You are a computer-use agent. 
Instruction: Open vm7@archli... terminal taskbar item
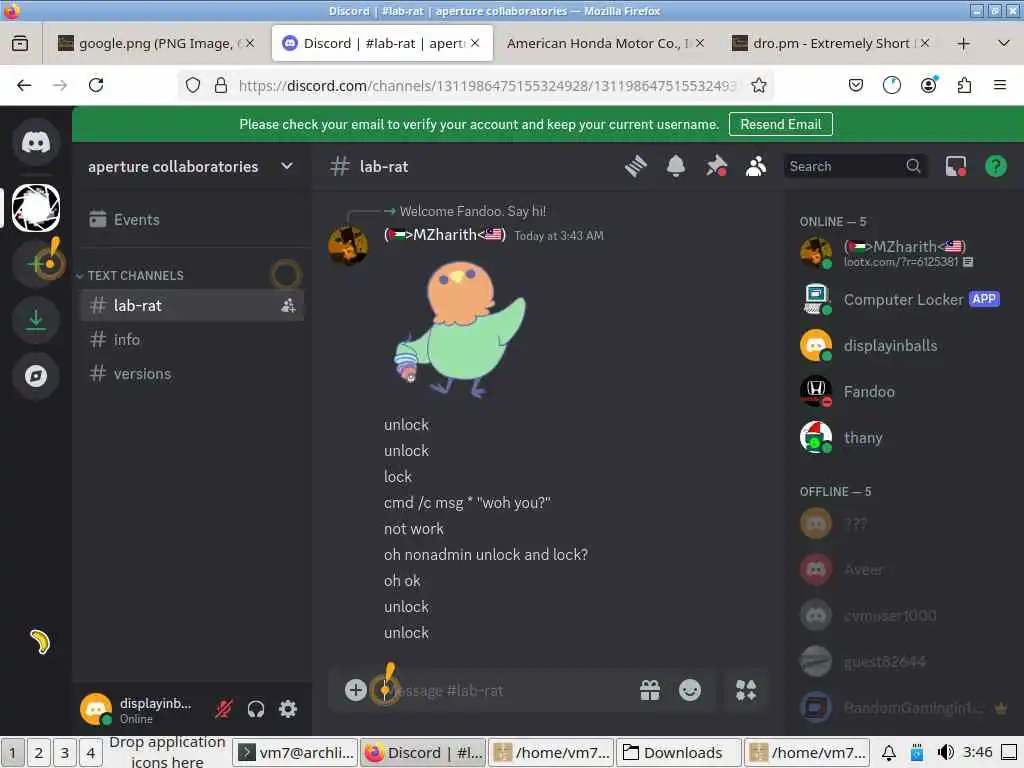click(x=296, y=753)
